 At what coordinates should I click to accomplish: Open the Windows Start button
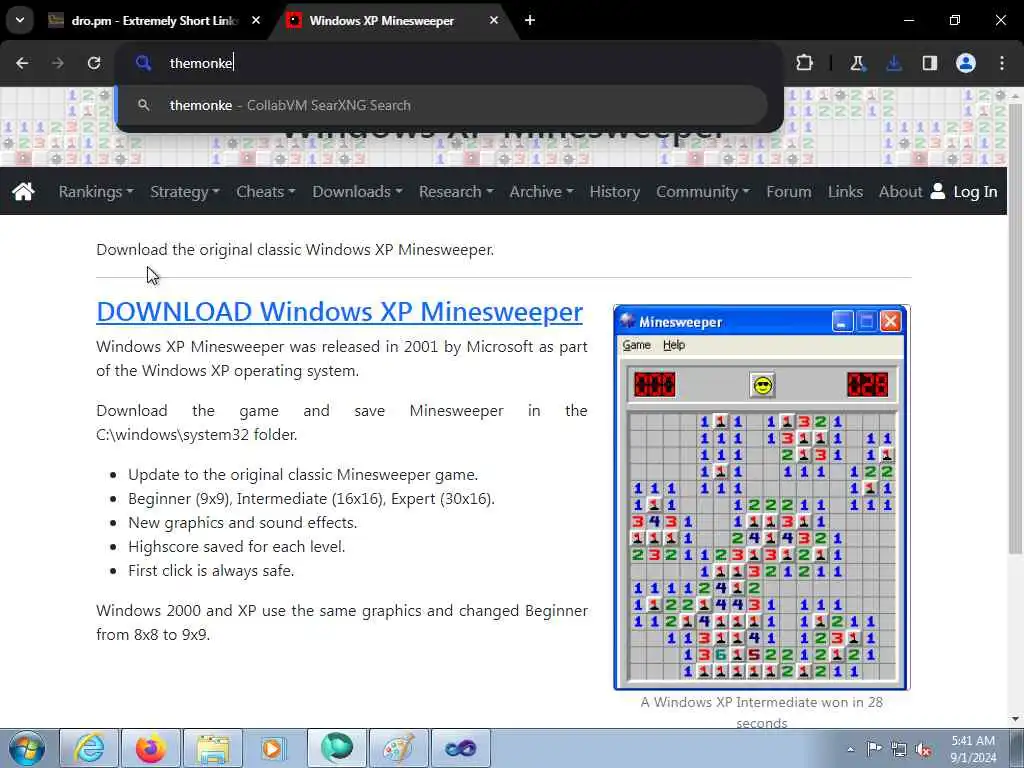[27, 748]
